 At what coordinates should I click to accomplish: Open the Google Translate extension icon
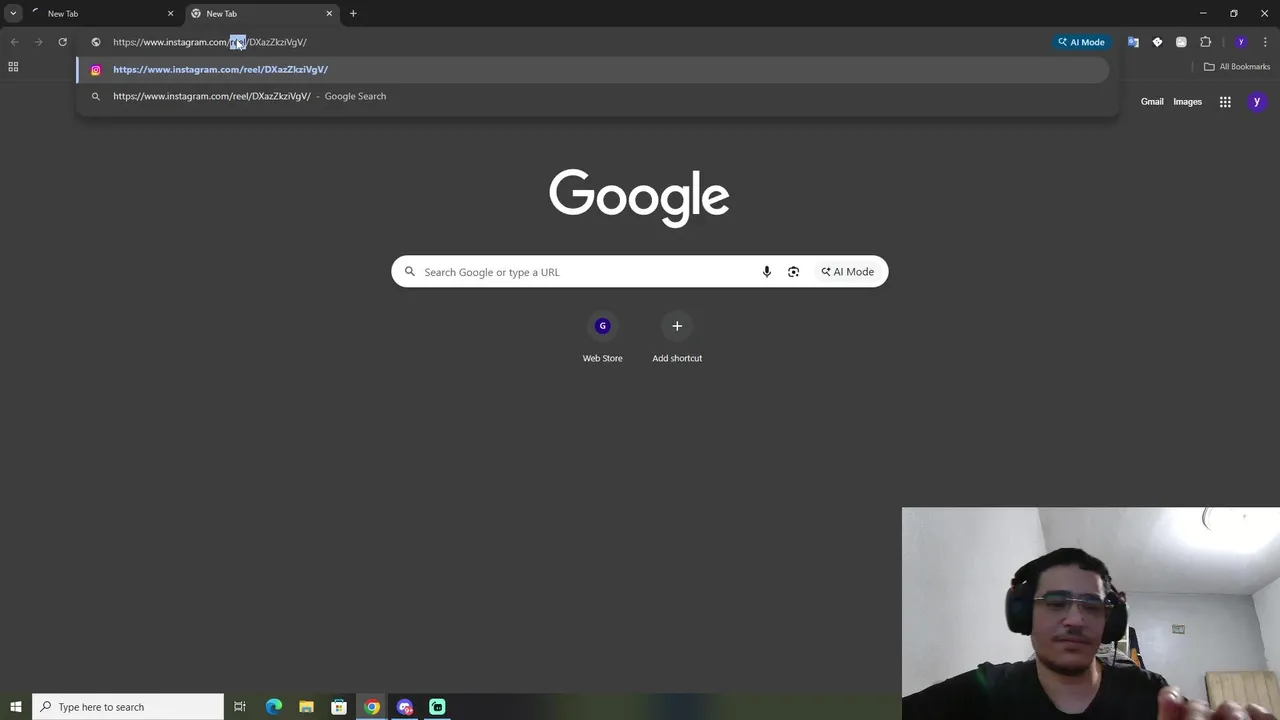[x=1133, y=42]
